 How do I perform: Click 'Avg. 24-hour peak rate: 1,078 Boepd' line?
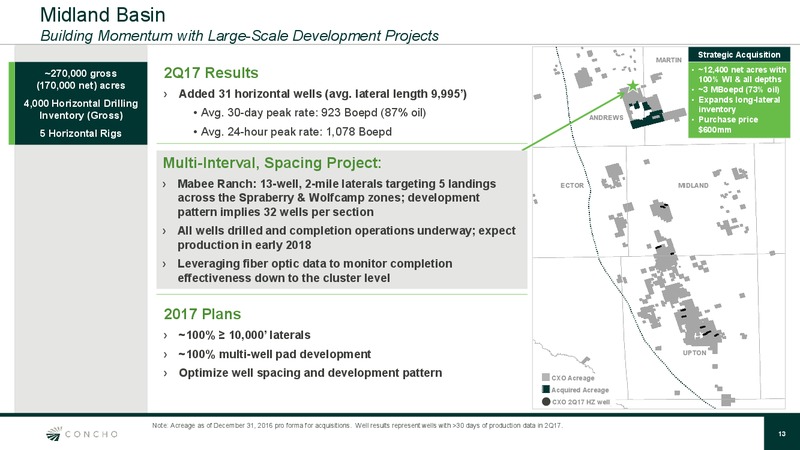tap(296, 132)
